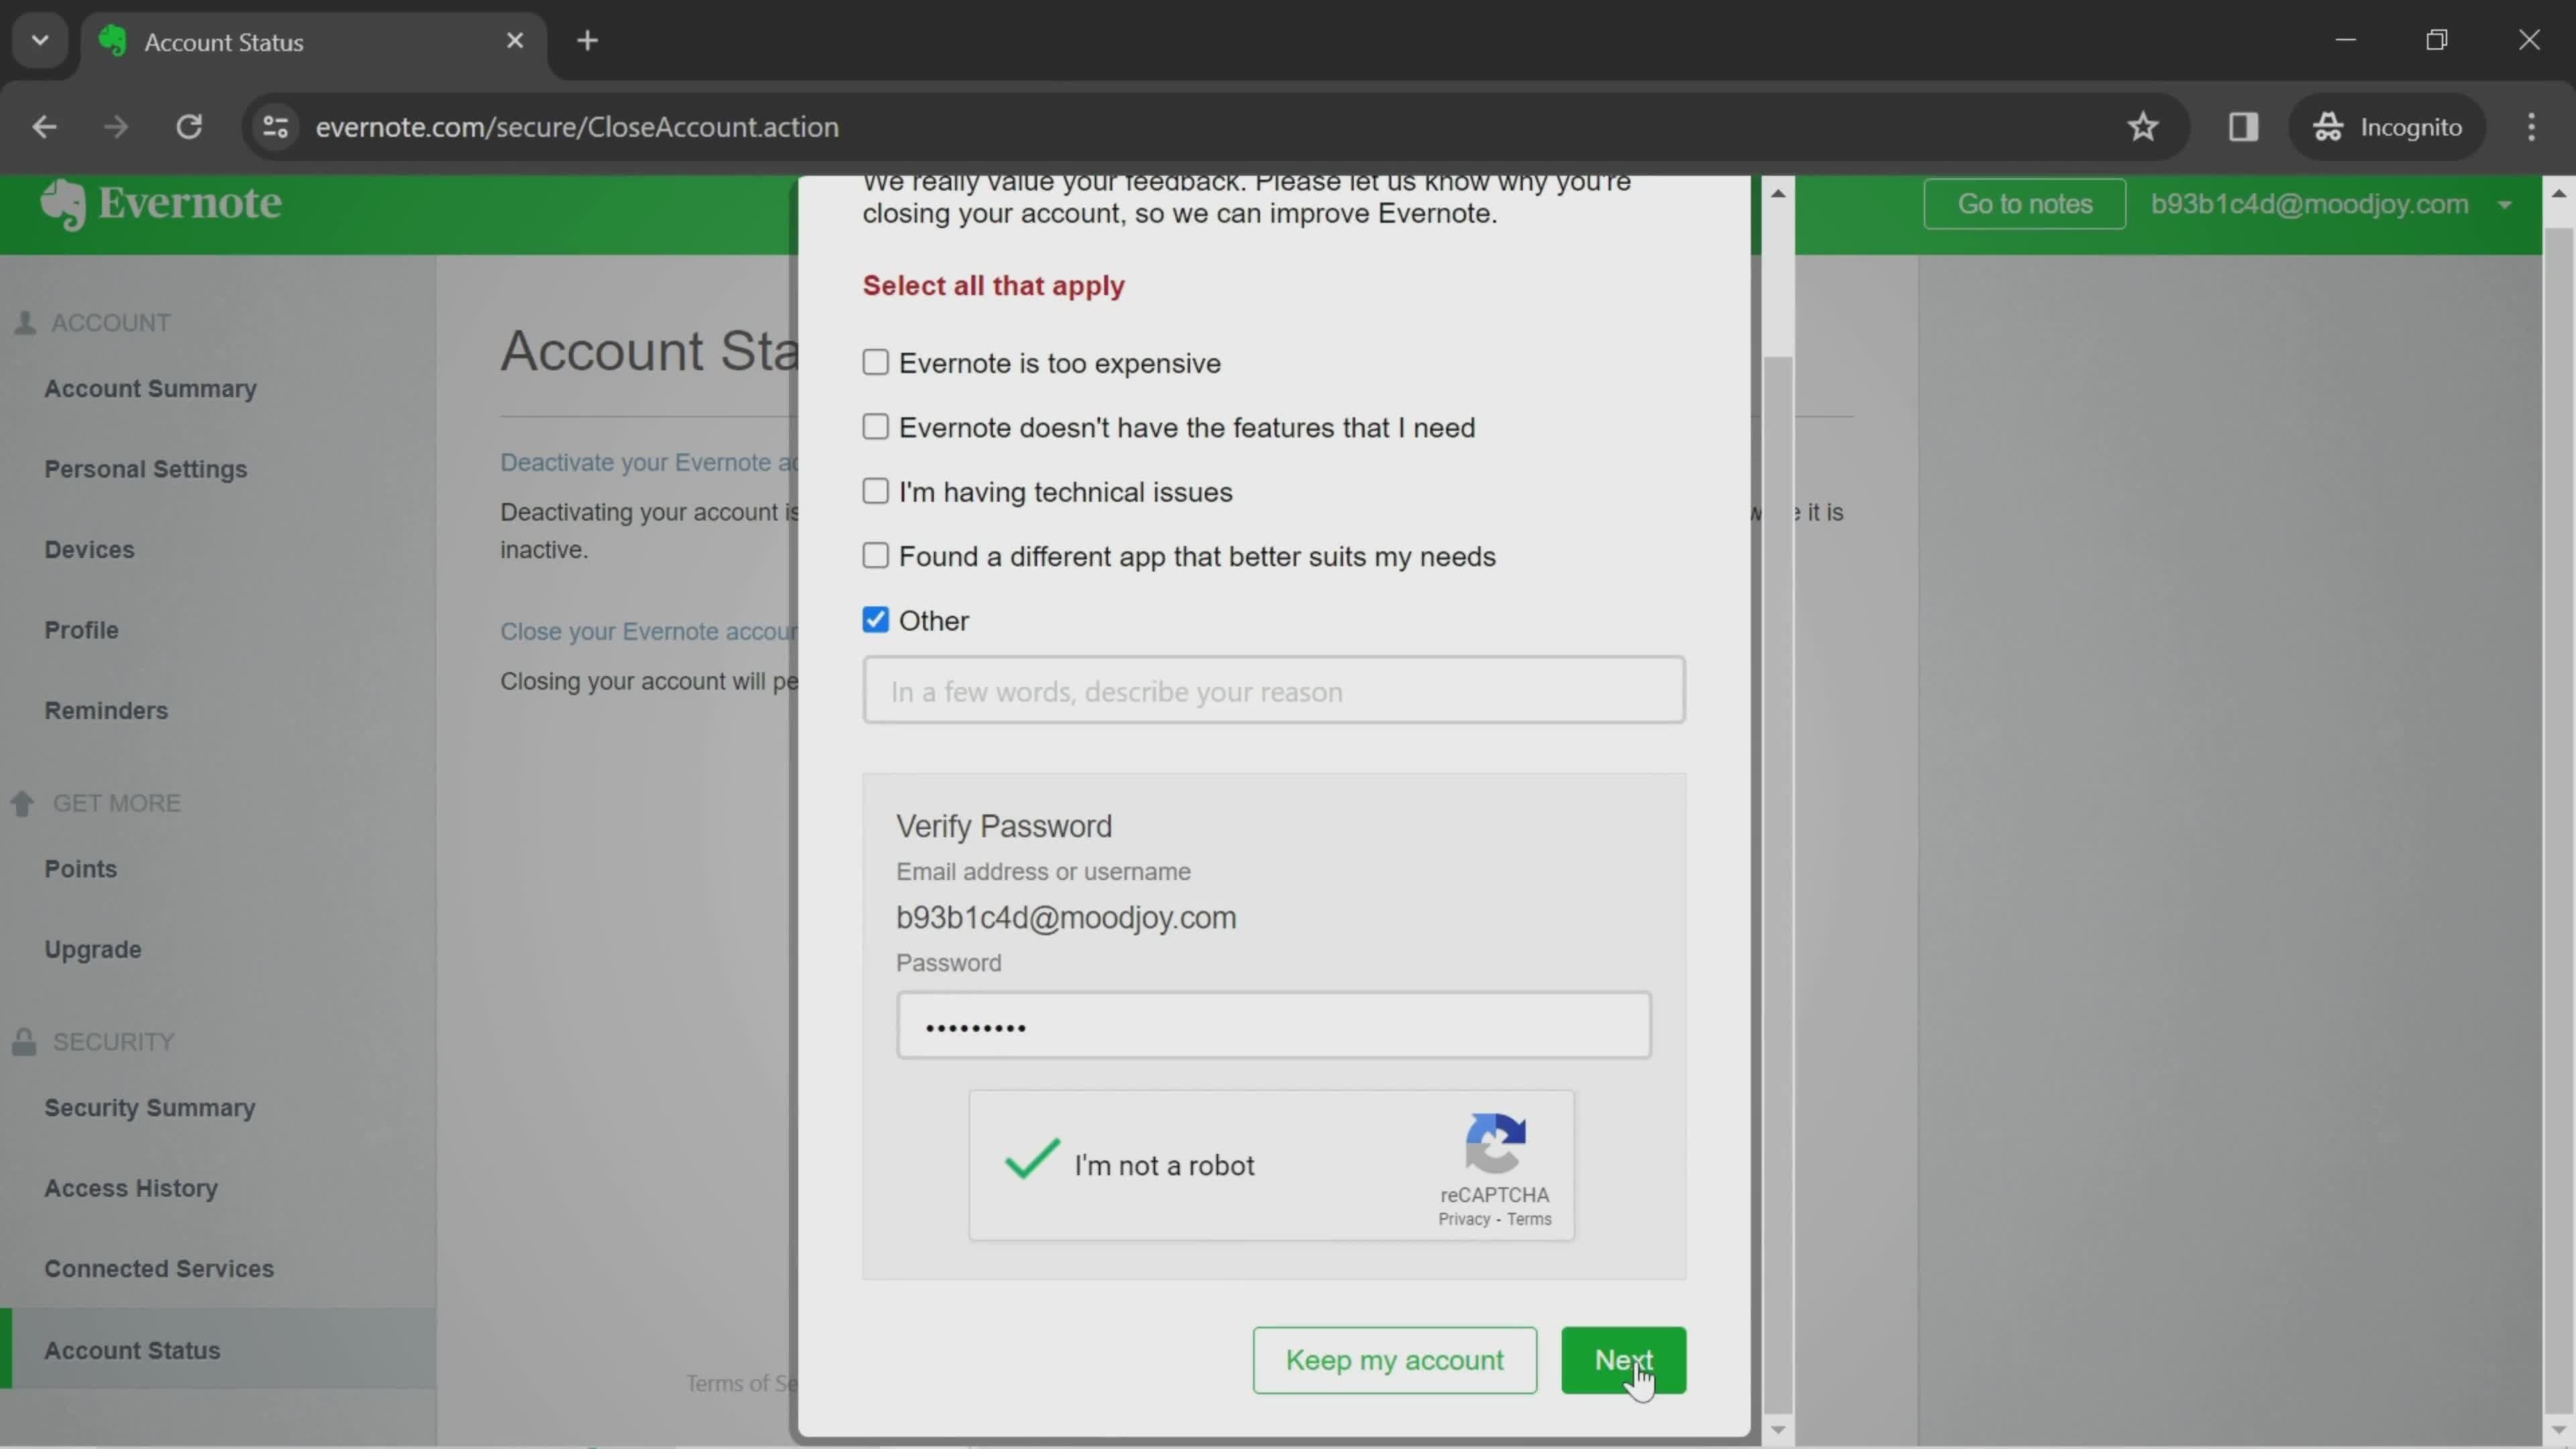Click the address bar URL

tap(577, 127)
